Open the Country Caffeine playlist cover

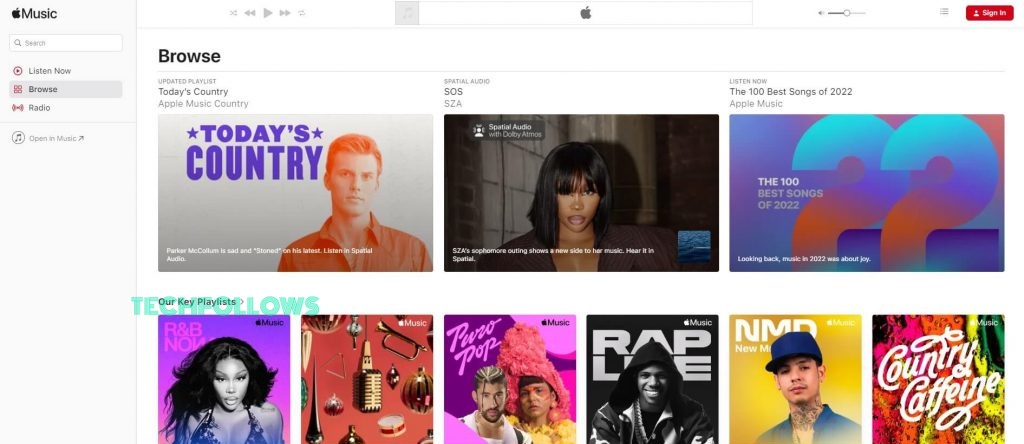coord(938,379)
